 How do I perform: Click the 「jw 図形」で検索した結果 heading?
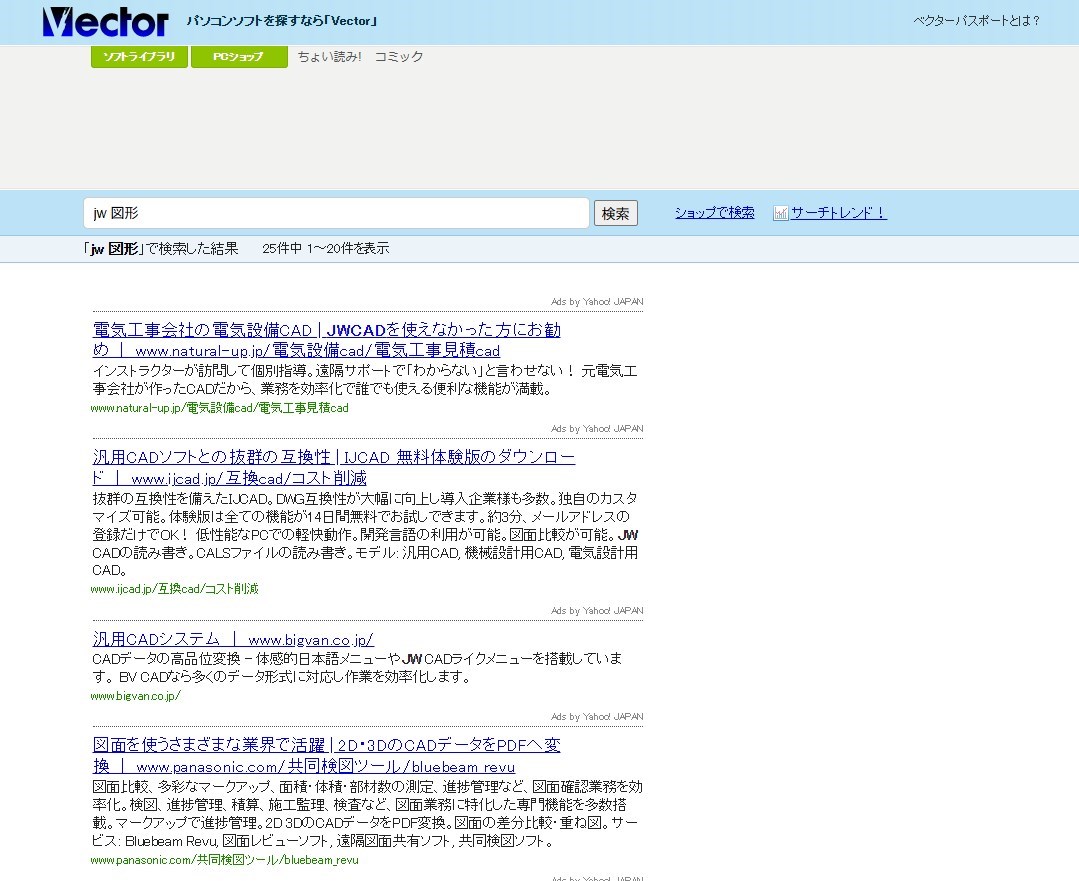(x=161, y=248)
